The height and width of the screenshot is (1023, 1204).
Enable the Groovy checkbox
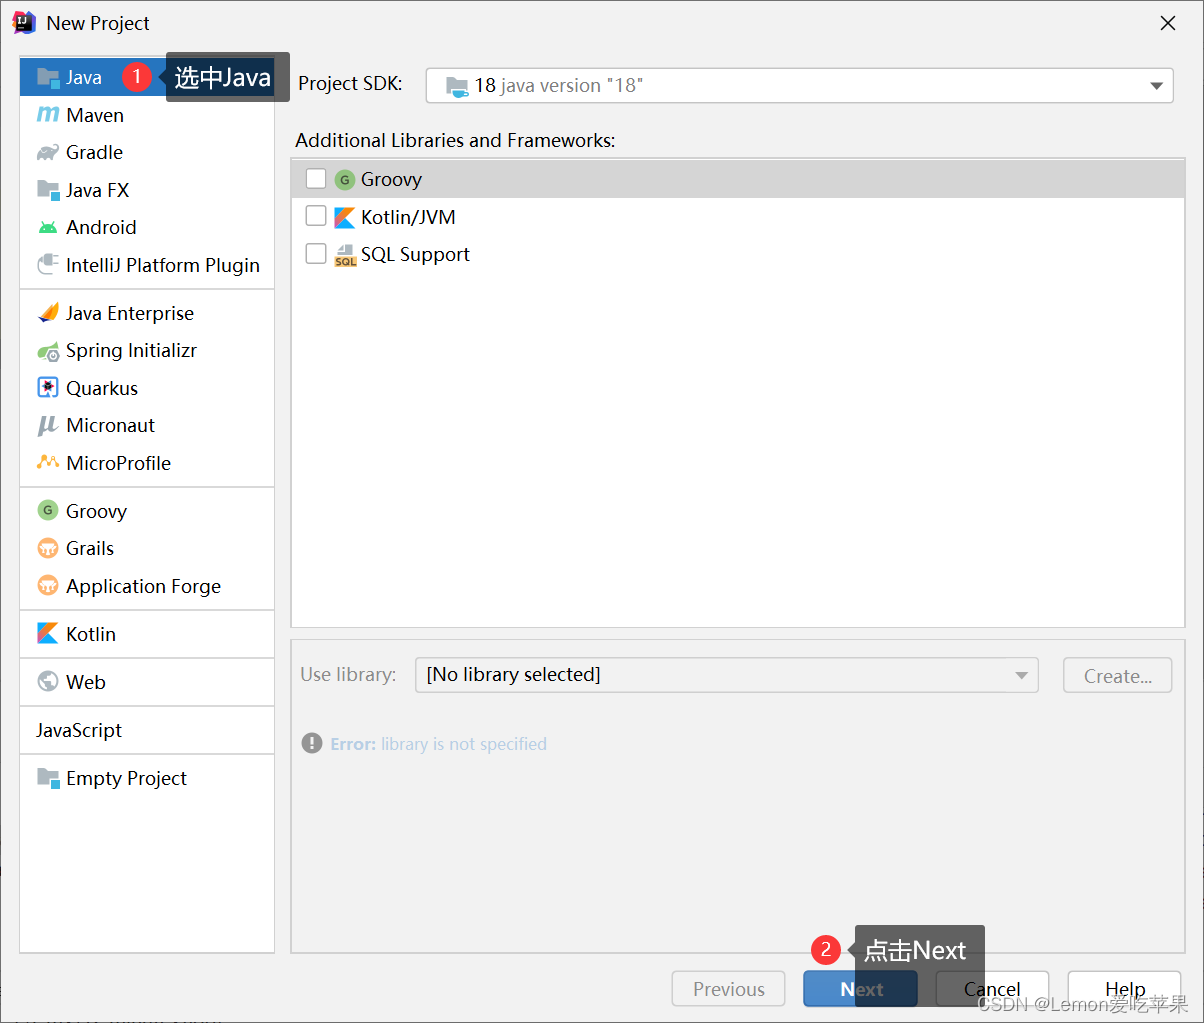pos(316,179)
